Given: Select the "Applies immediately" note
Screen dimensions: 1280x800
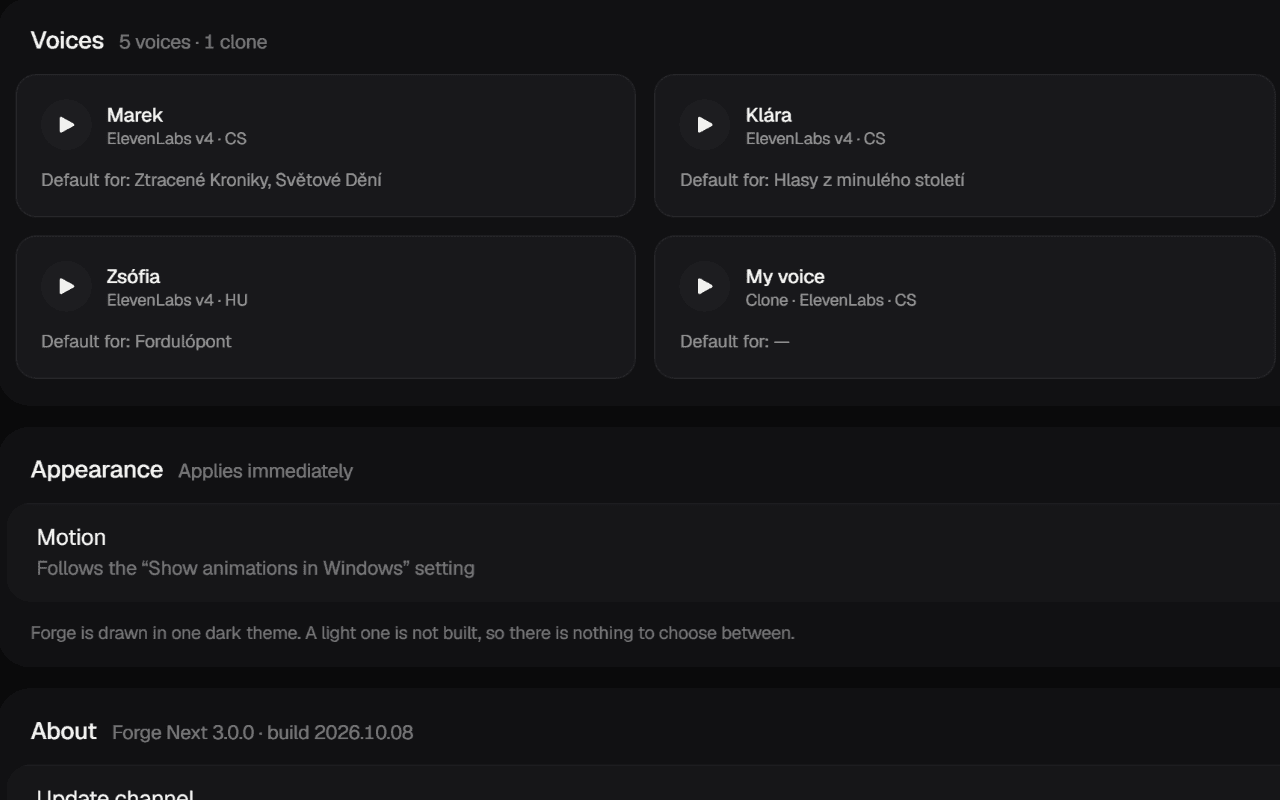Looking at the screenshot, I should [265, 471].
